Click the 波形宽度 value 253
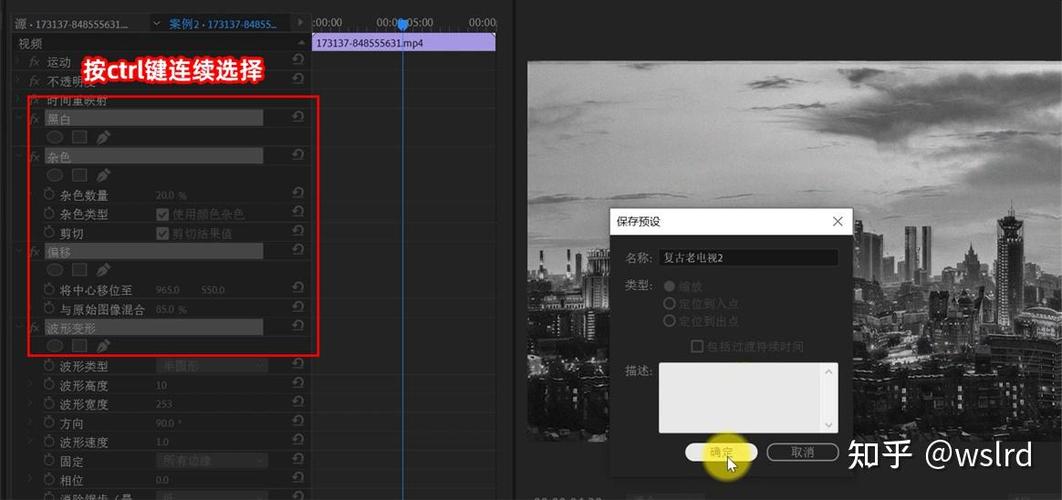This screenshot has width=1062, height=500. [x=164, y=404]
